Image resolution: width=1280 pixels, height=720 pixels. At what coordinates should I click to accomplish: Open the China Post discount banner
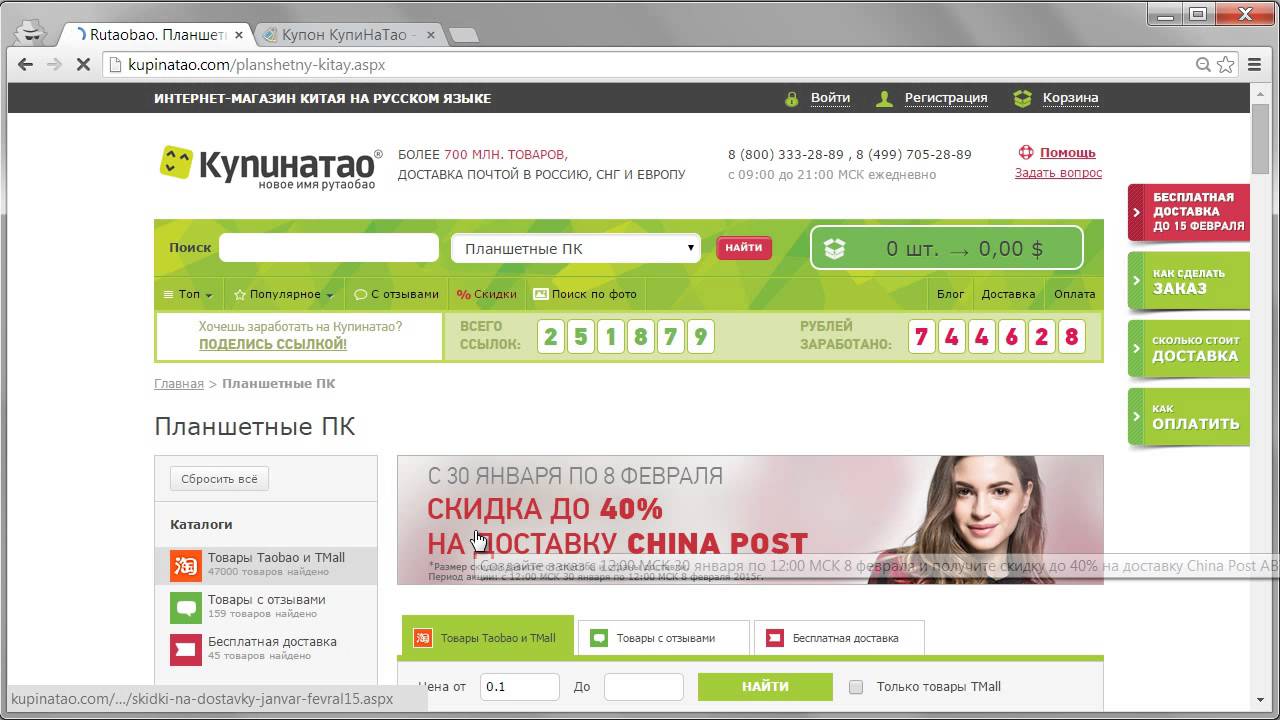[750, 520]
